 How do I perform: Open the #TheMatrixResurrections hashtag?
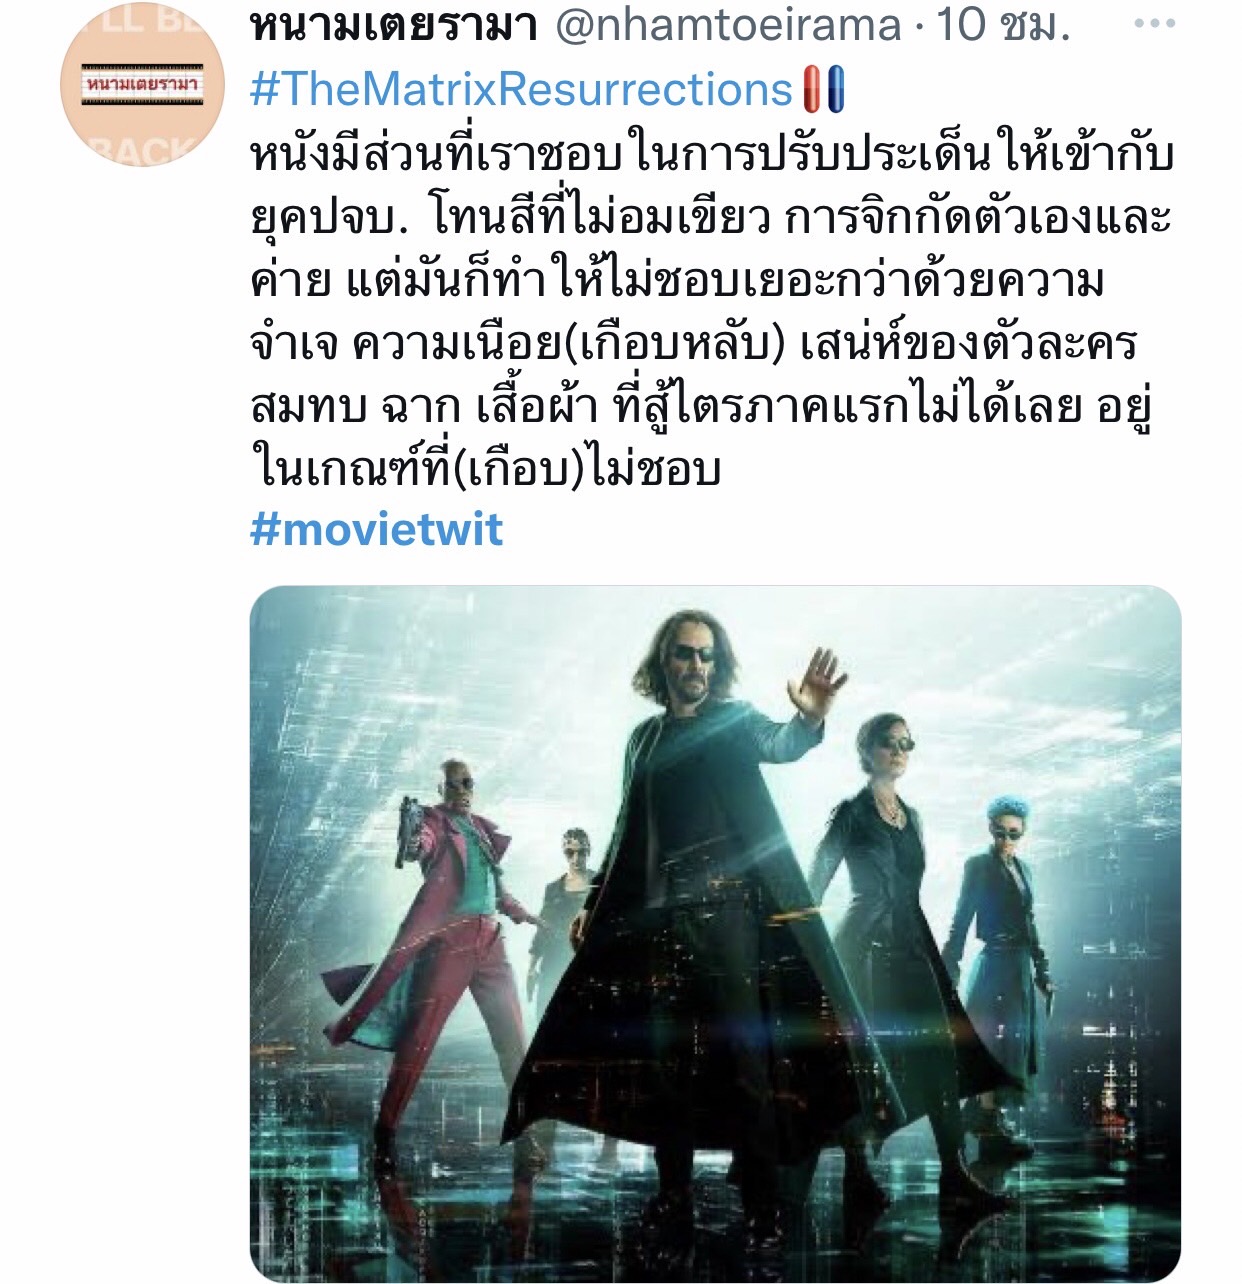click(521, 90)
